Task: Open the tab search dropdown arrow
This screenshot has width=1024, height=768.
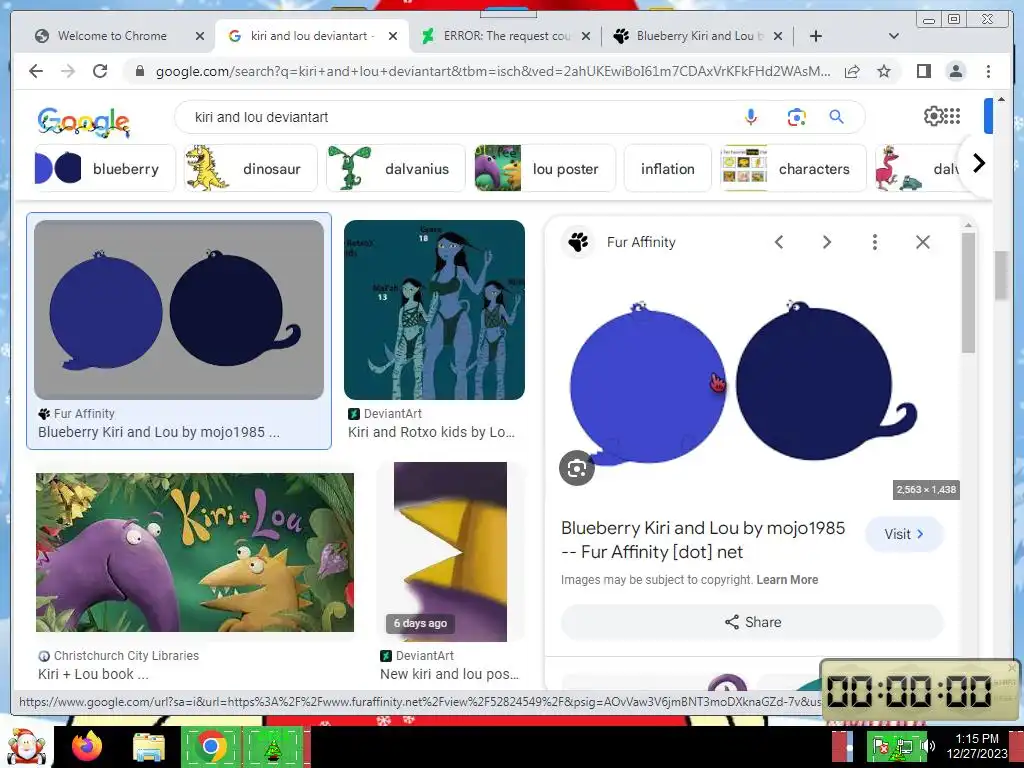Action: coord(894,36)
